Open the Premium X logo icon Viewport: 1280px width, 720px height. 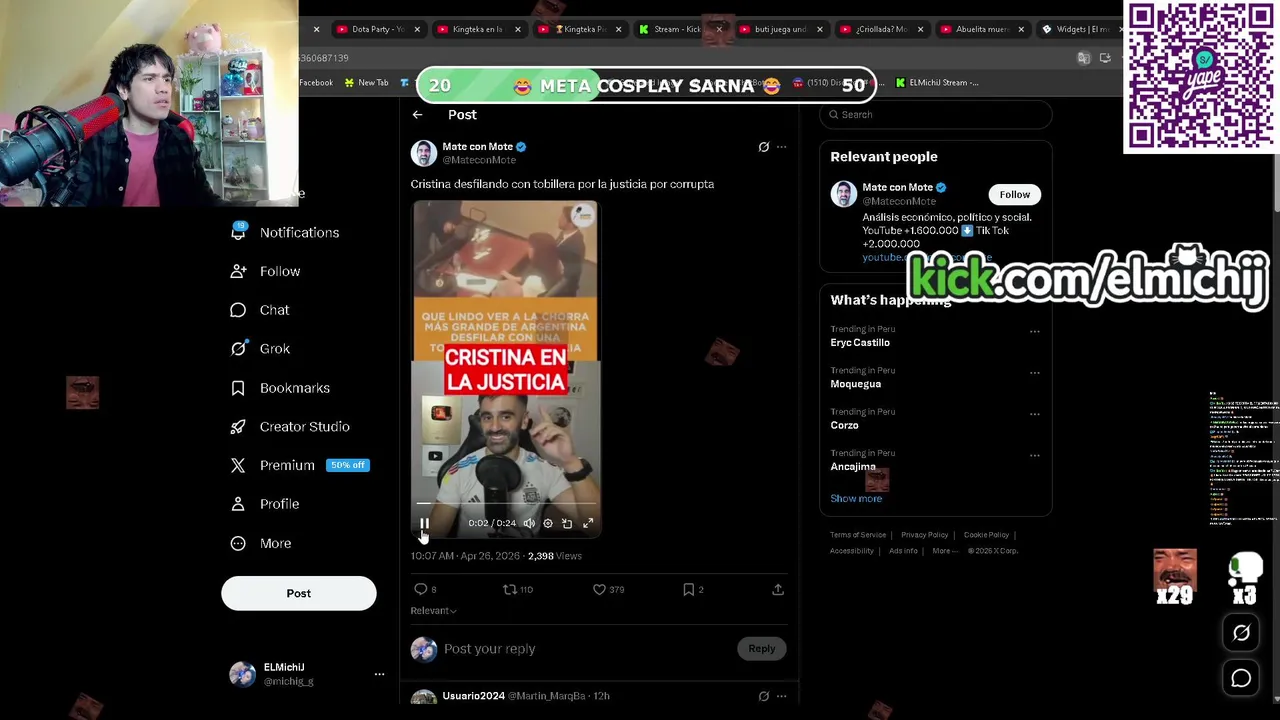238,465
